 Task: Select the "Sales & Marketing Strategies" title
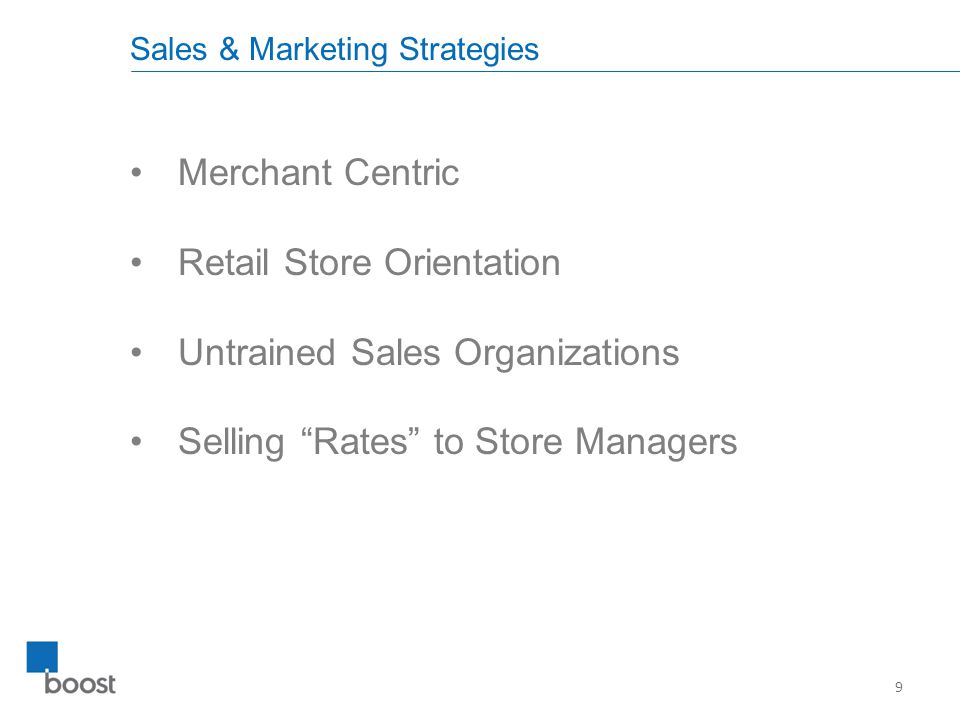click(x=334, y=50)
